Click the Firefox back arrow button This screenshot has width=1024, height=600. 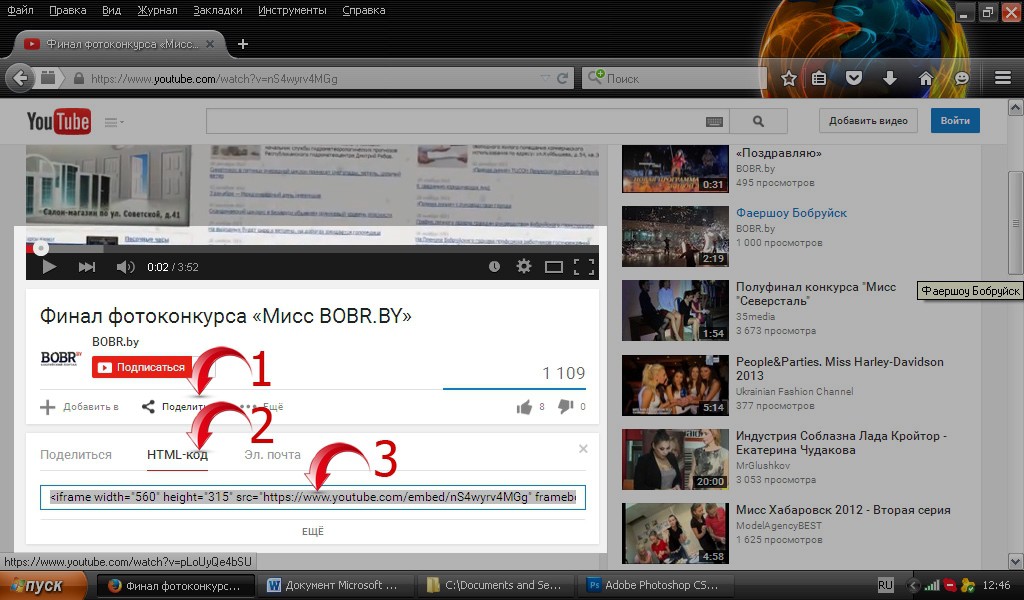tap(20, 78)
